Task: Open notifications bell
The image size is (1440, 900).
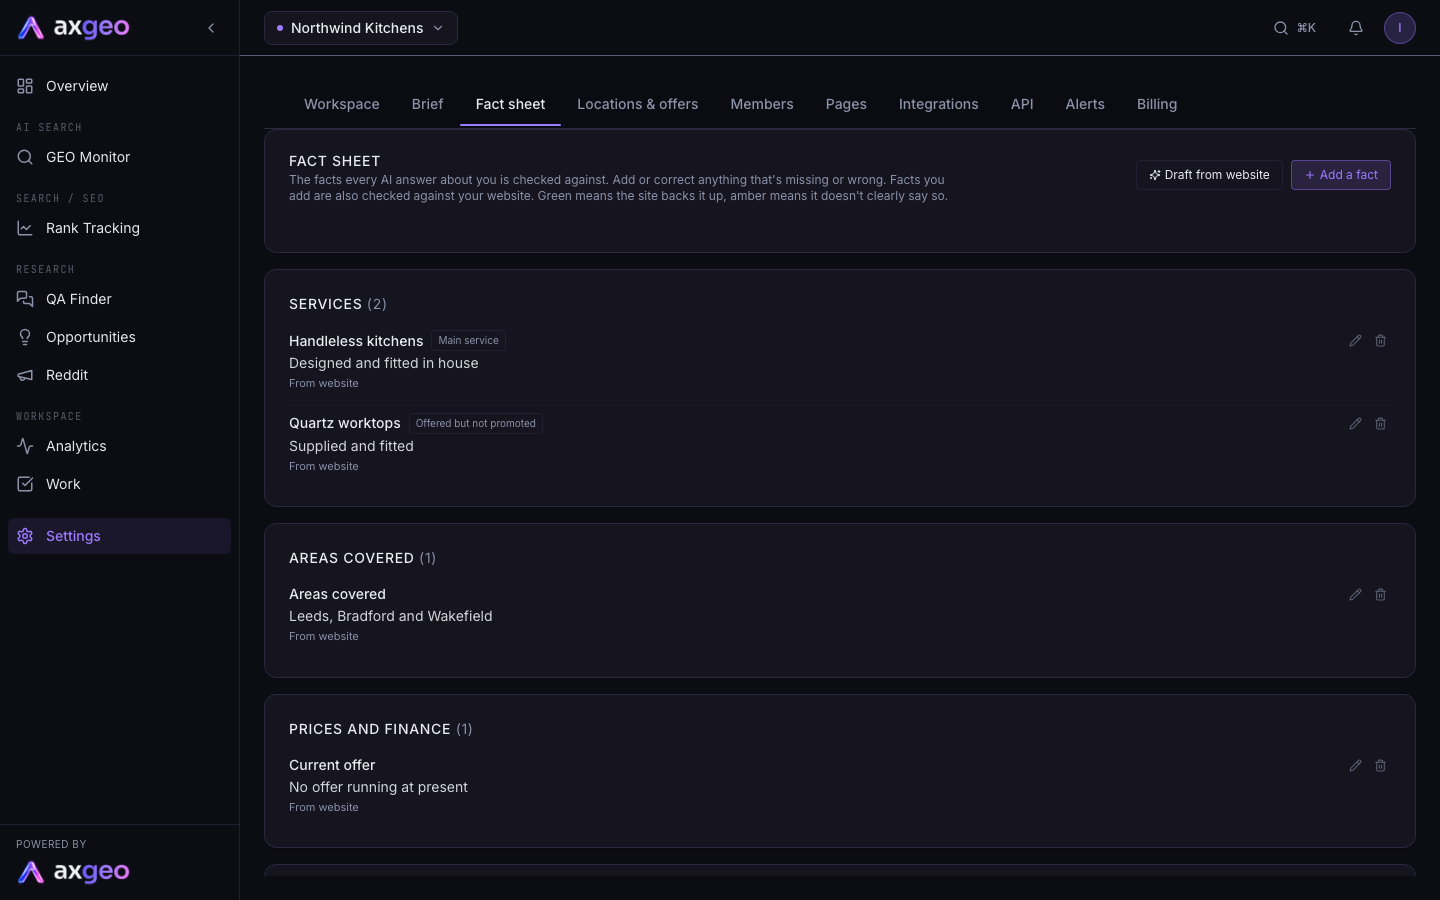Action: [1356, 28]
